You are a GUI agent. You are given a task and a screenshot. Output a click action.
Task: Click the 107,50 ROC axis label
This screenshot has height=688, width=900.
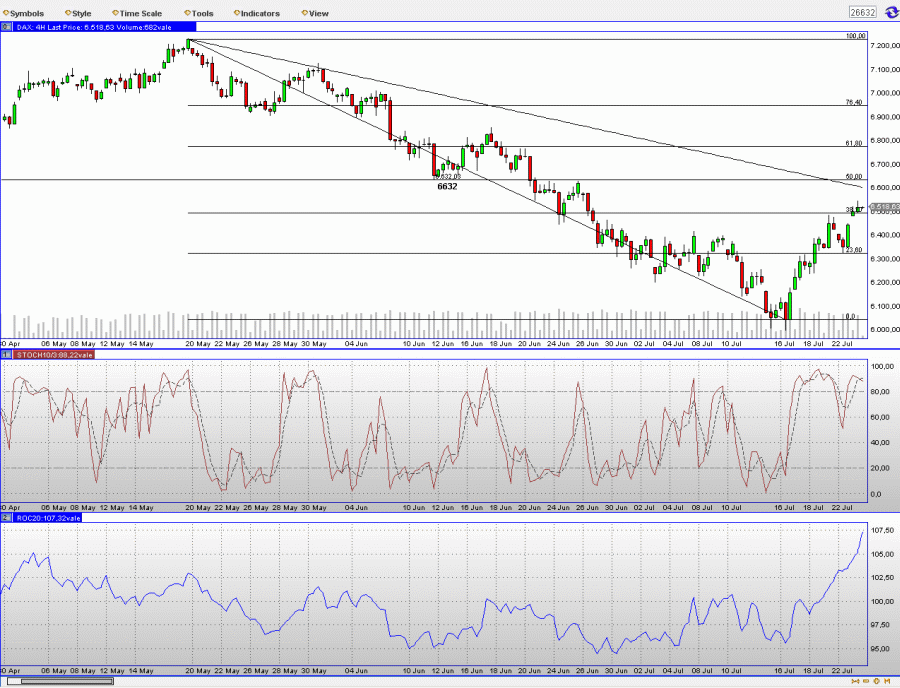pos(882,530)
